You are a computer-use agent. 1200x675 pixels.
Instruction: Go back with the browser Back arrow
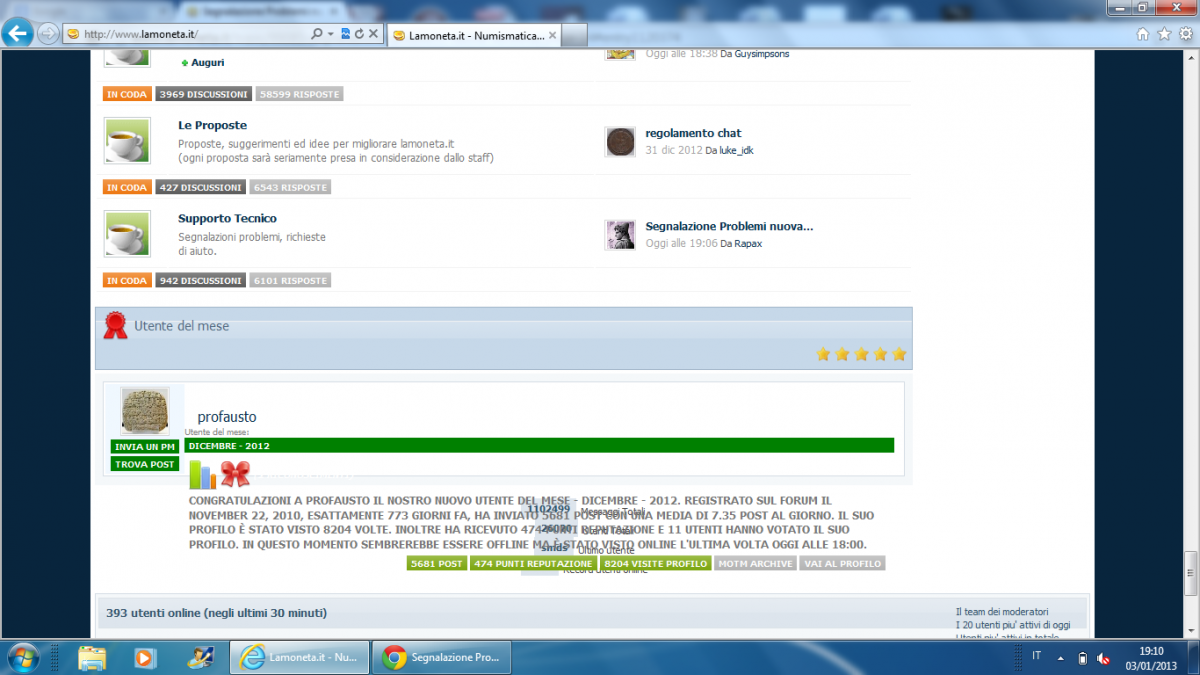coord(18,33)
